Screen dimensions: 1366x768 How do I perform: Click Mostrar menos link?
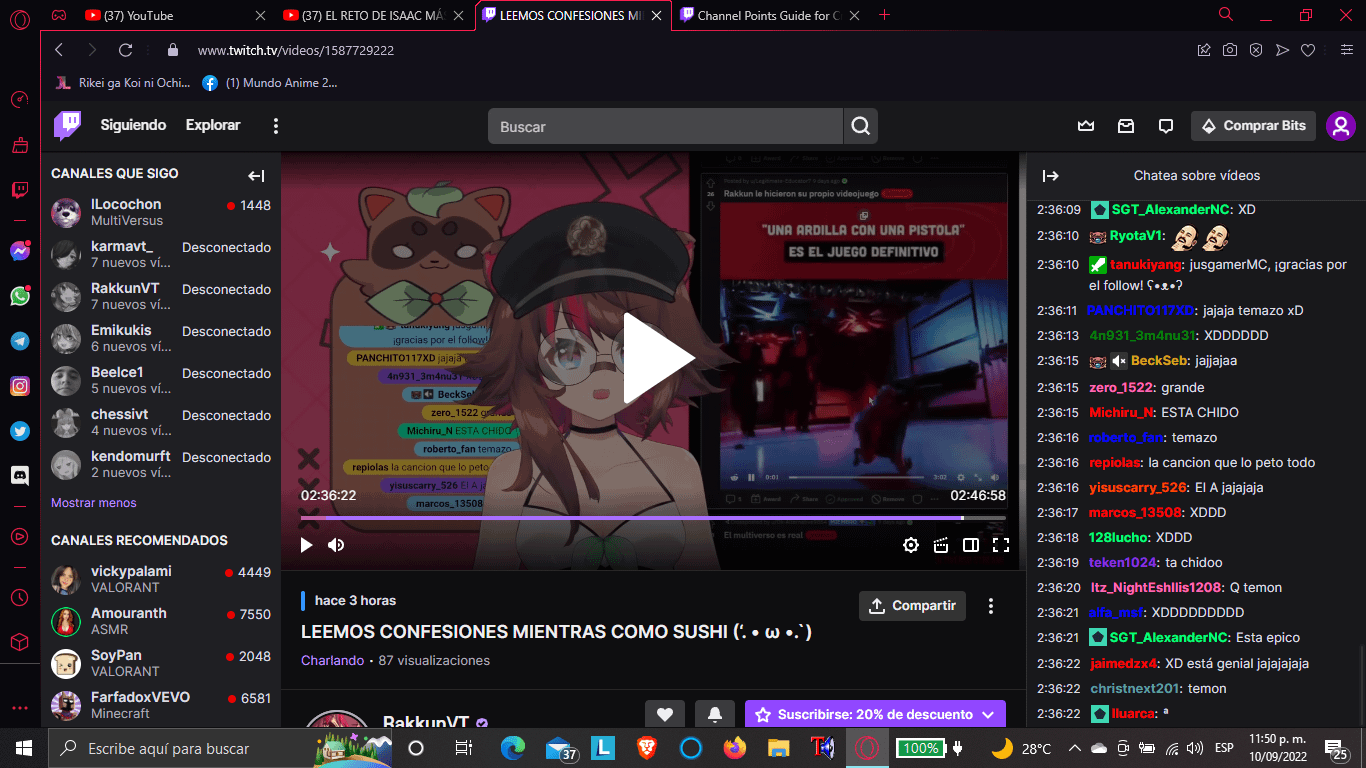(94, 503)
